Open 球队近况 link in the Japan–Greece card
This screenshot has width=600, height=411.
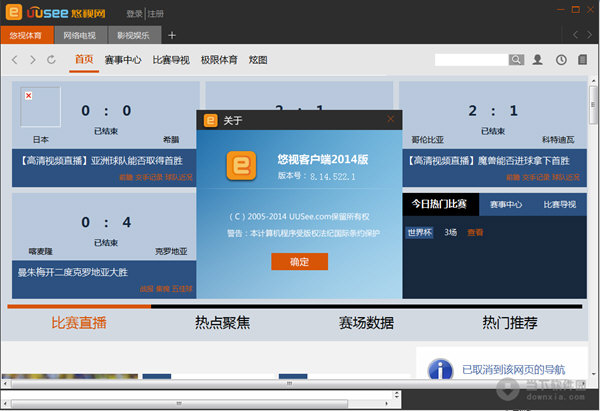(x=179, y=178)
